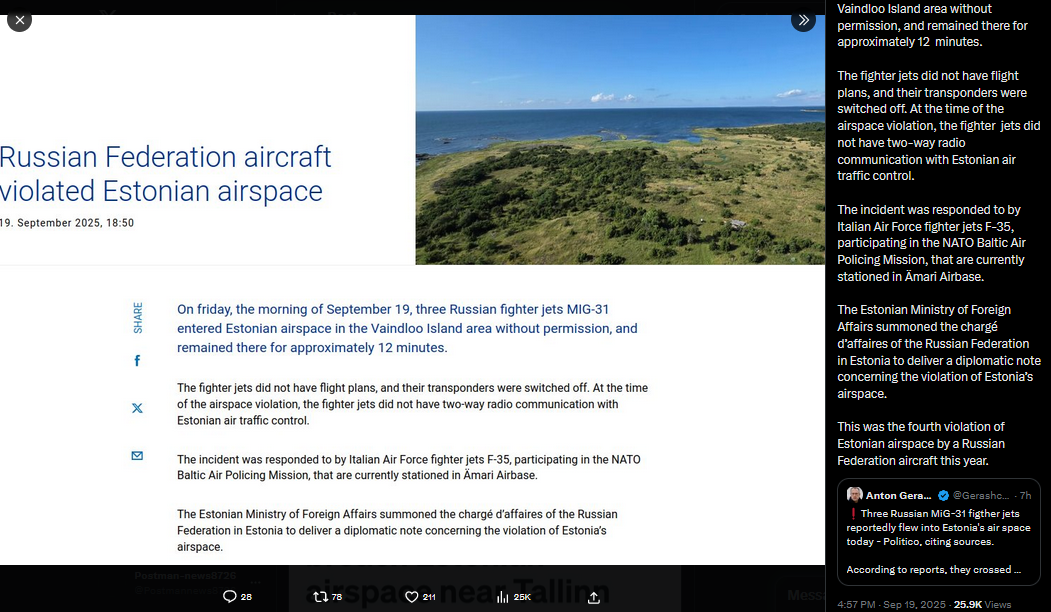Click the 4:57 PM · Sep 19, 2025 timestamp

coord(891,604)
